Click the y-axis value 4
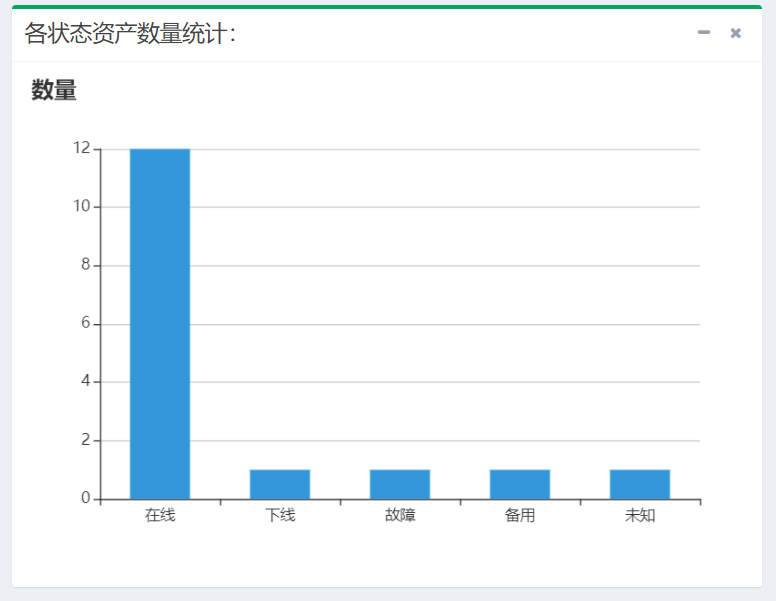This screenshot has width=776, height=601. pyautogui.click(x=86, y=381)
